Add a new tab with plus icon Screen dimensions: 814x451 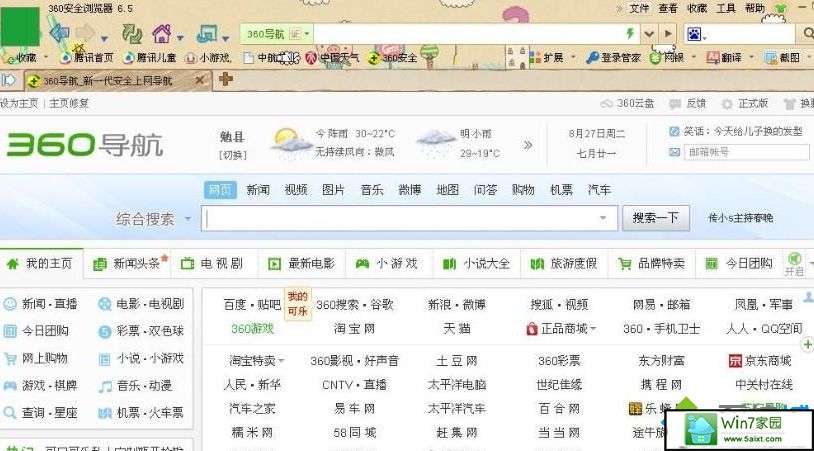226,79
